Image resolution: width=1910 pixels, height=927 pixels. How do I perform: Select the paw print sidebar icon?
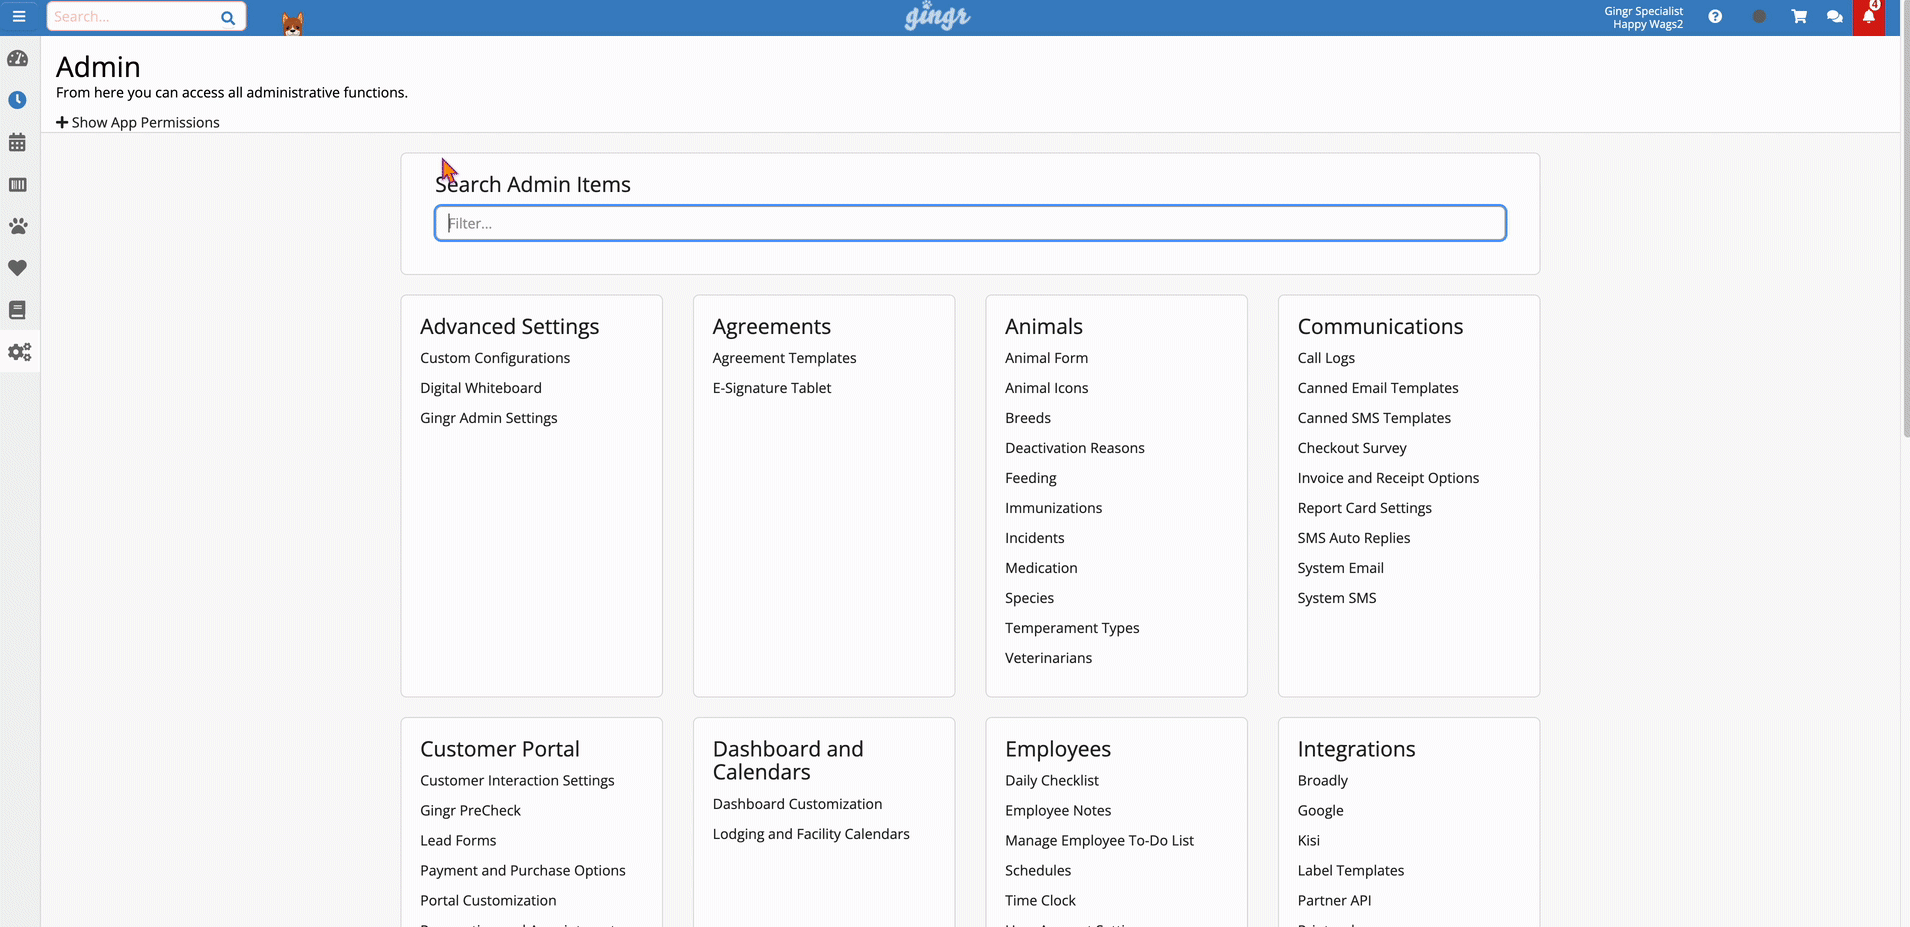click(x=18, y=226)
